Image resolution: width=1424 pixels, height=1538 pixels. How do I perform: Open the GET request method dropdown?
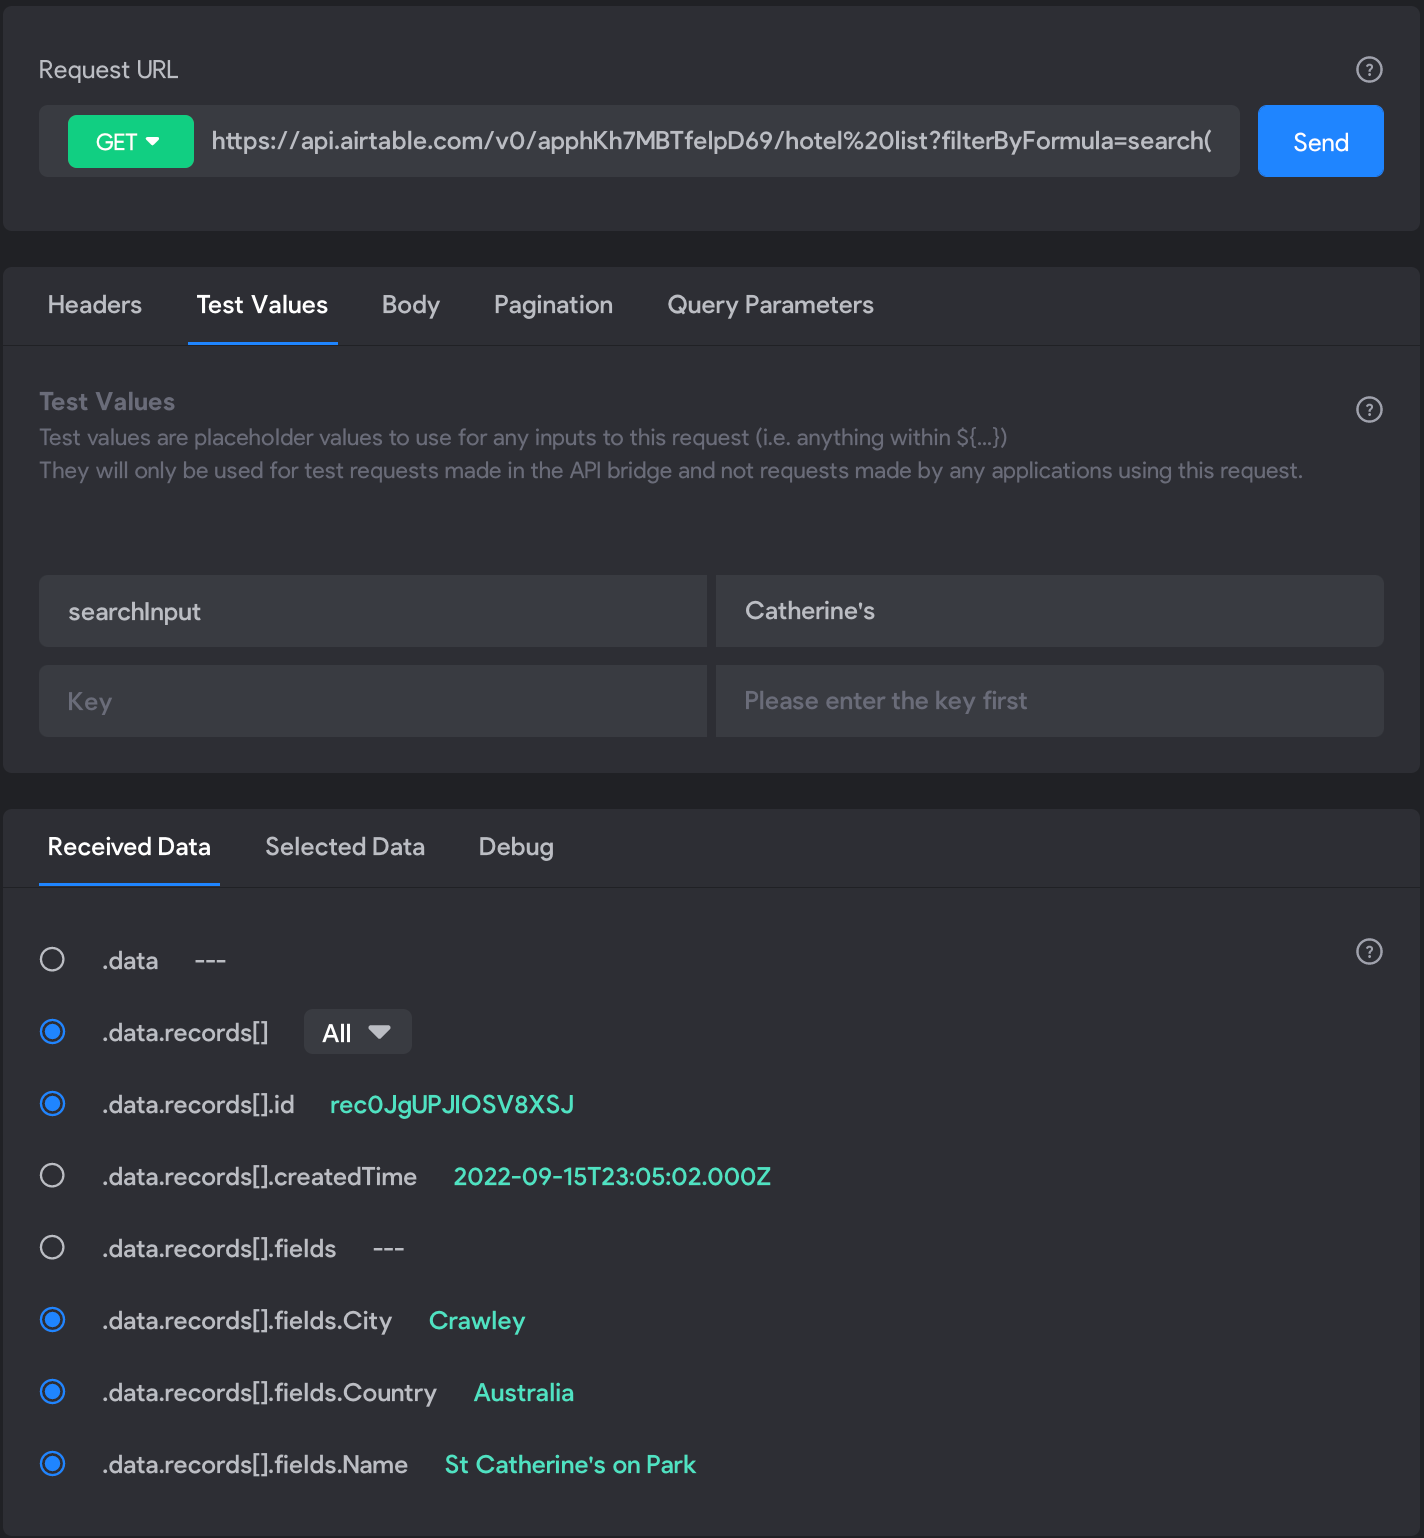click(130, 141)
